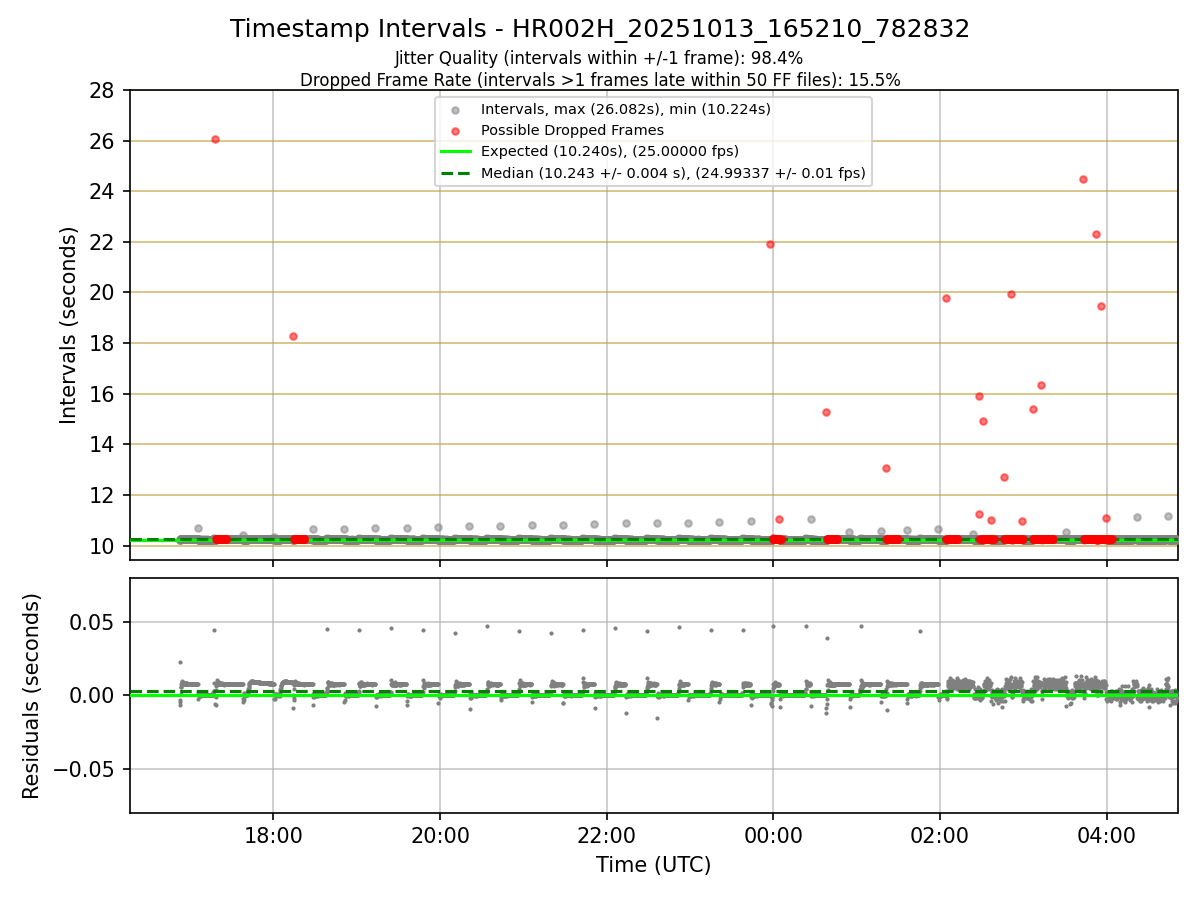This screenshot has height=900, width=1200.
Task: Click the red dropped-frame point near 16.3 seconds
Action: coord(1041,385)
